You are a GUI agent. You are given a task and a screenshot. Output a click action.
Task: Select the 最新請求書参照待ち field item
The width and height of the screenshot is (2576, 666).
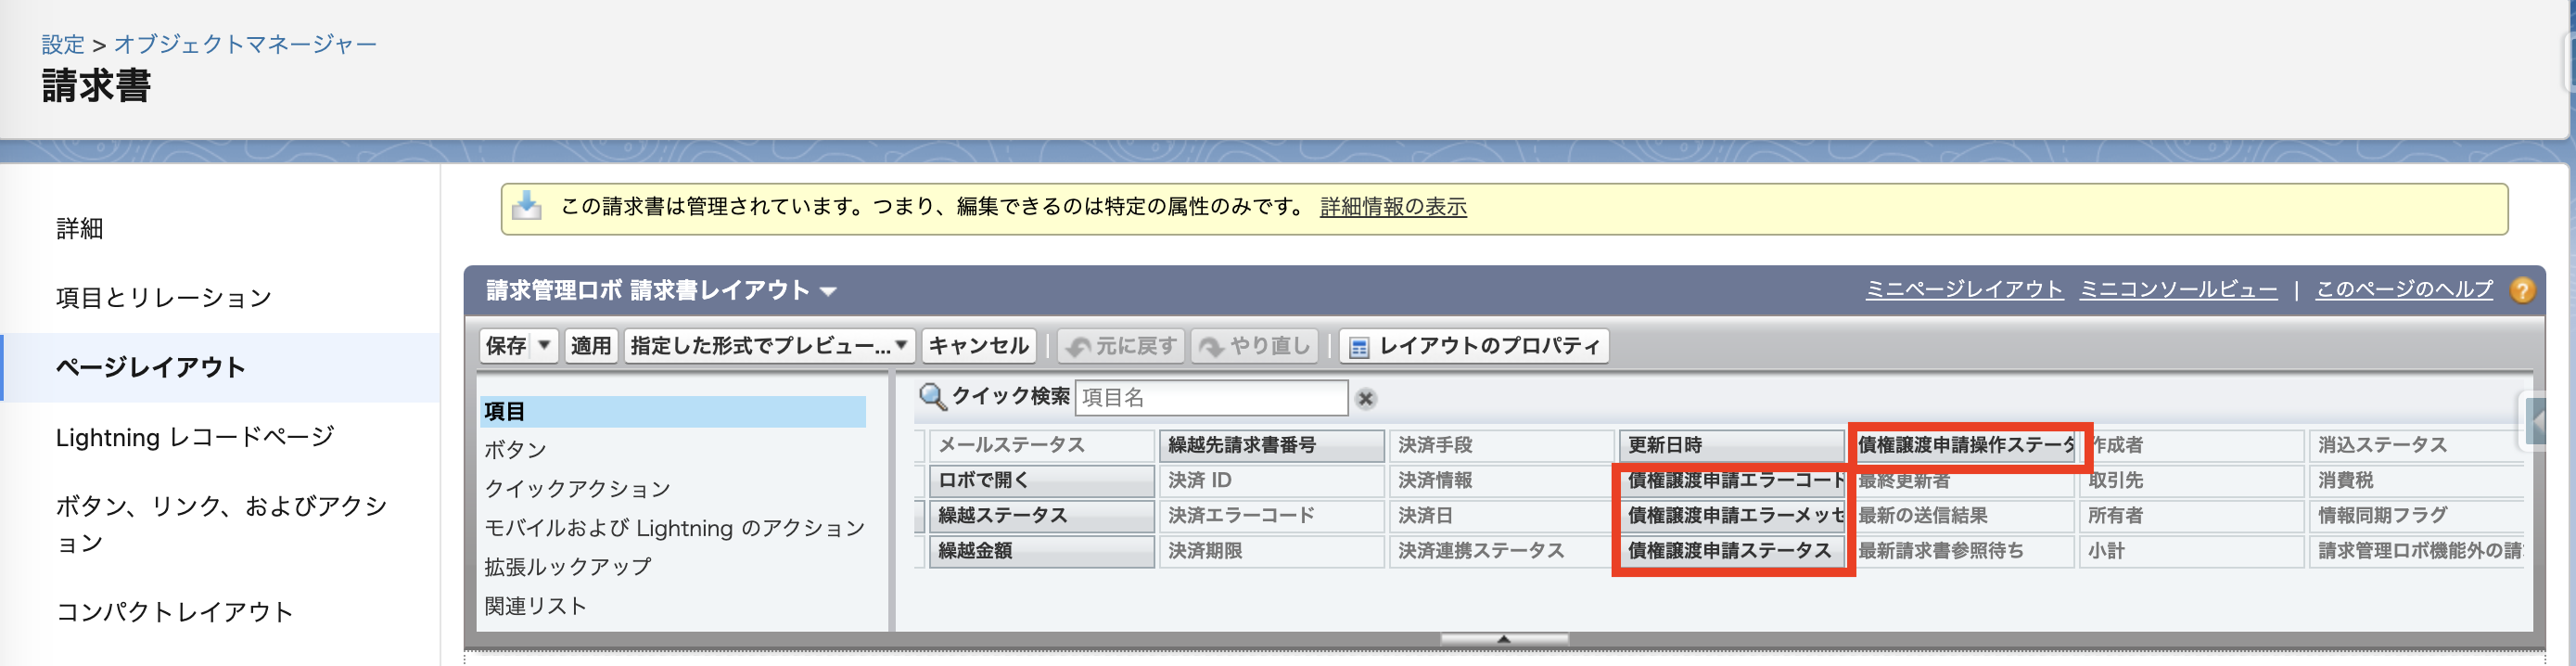pos(1961,550)
